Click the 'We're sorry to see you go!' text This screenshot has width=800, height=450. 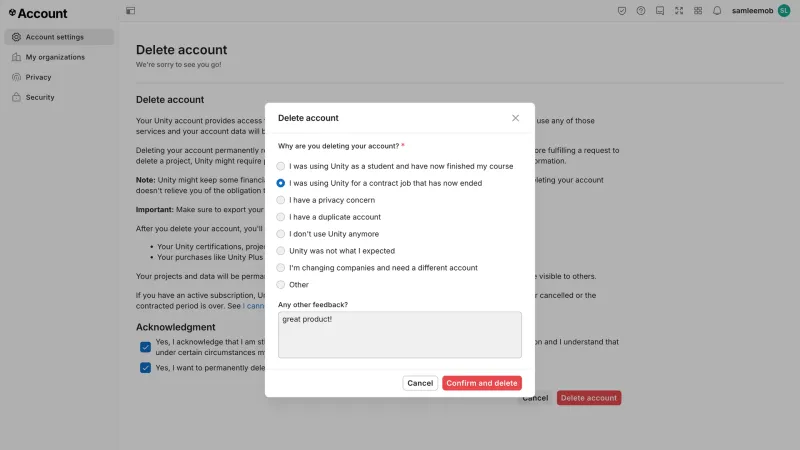(179, 65)
